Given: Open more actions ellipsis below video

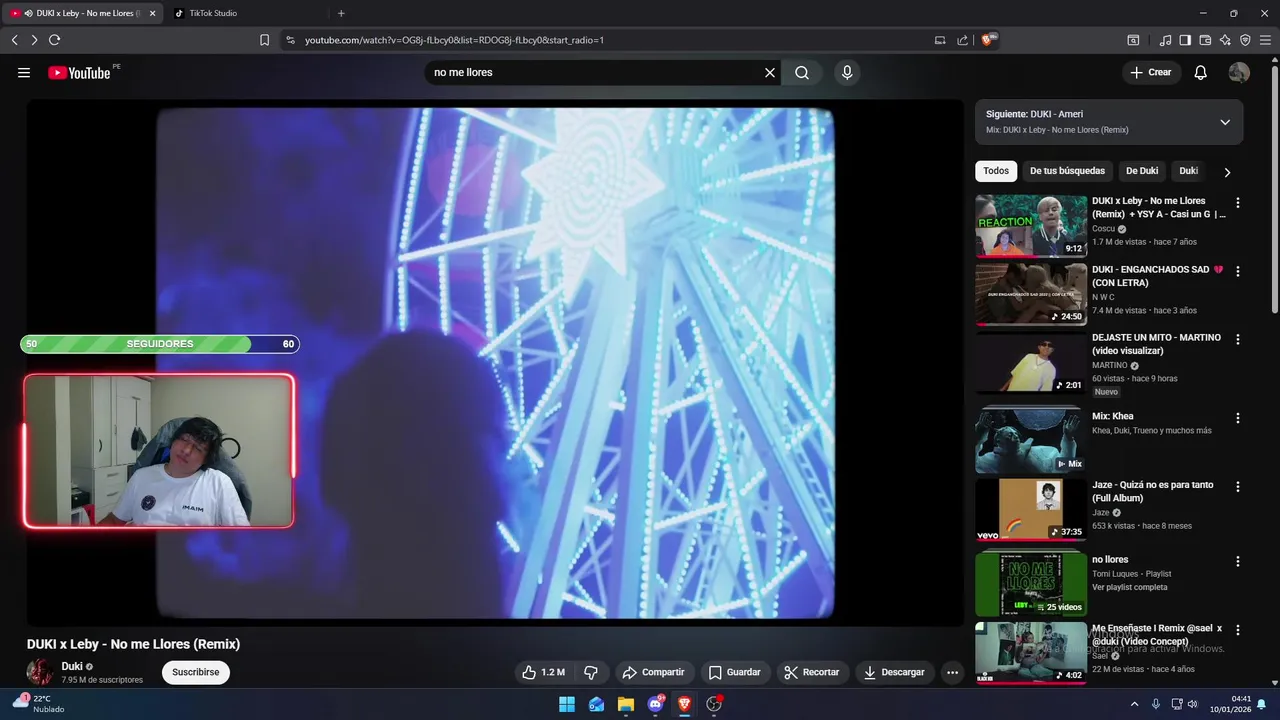Looking at the screenshot, I should click(953, 672).
